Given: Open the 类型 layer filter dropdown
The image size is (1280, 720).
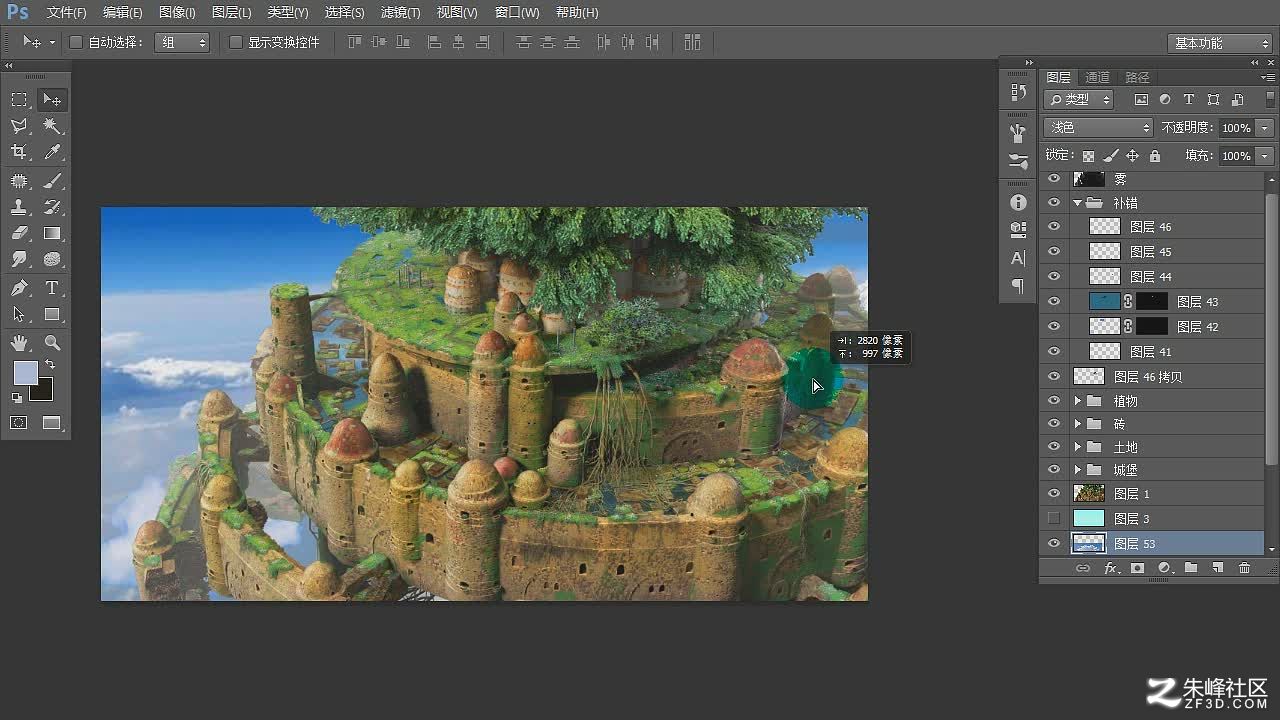Looking at the screenshot, I should (1079, 100).
